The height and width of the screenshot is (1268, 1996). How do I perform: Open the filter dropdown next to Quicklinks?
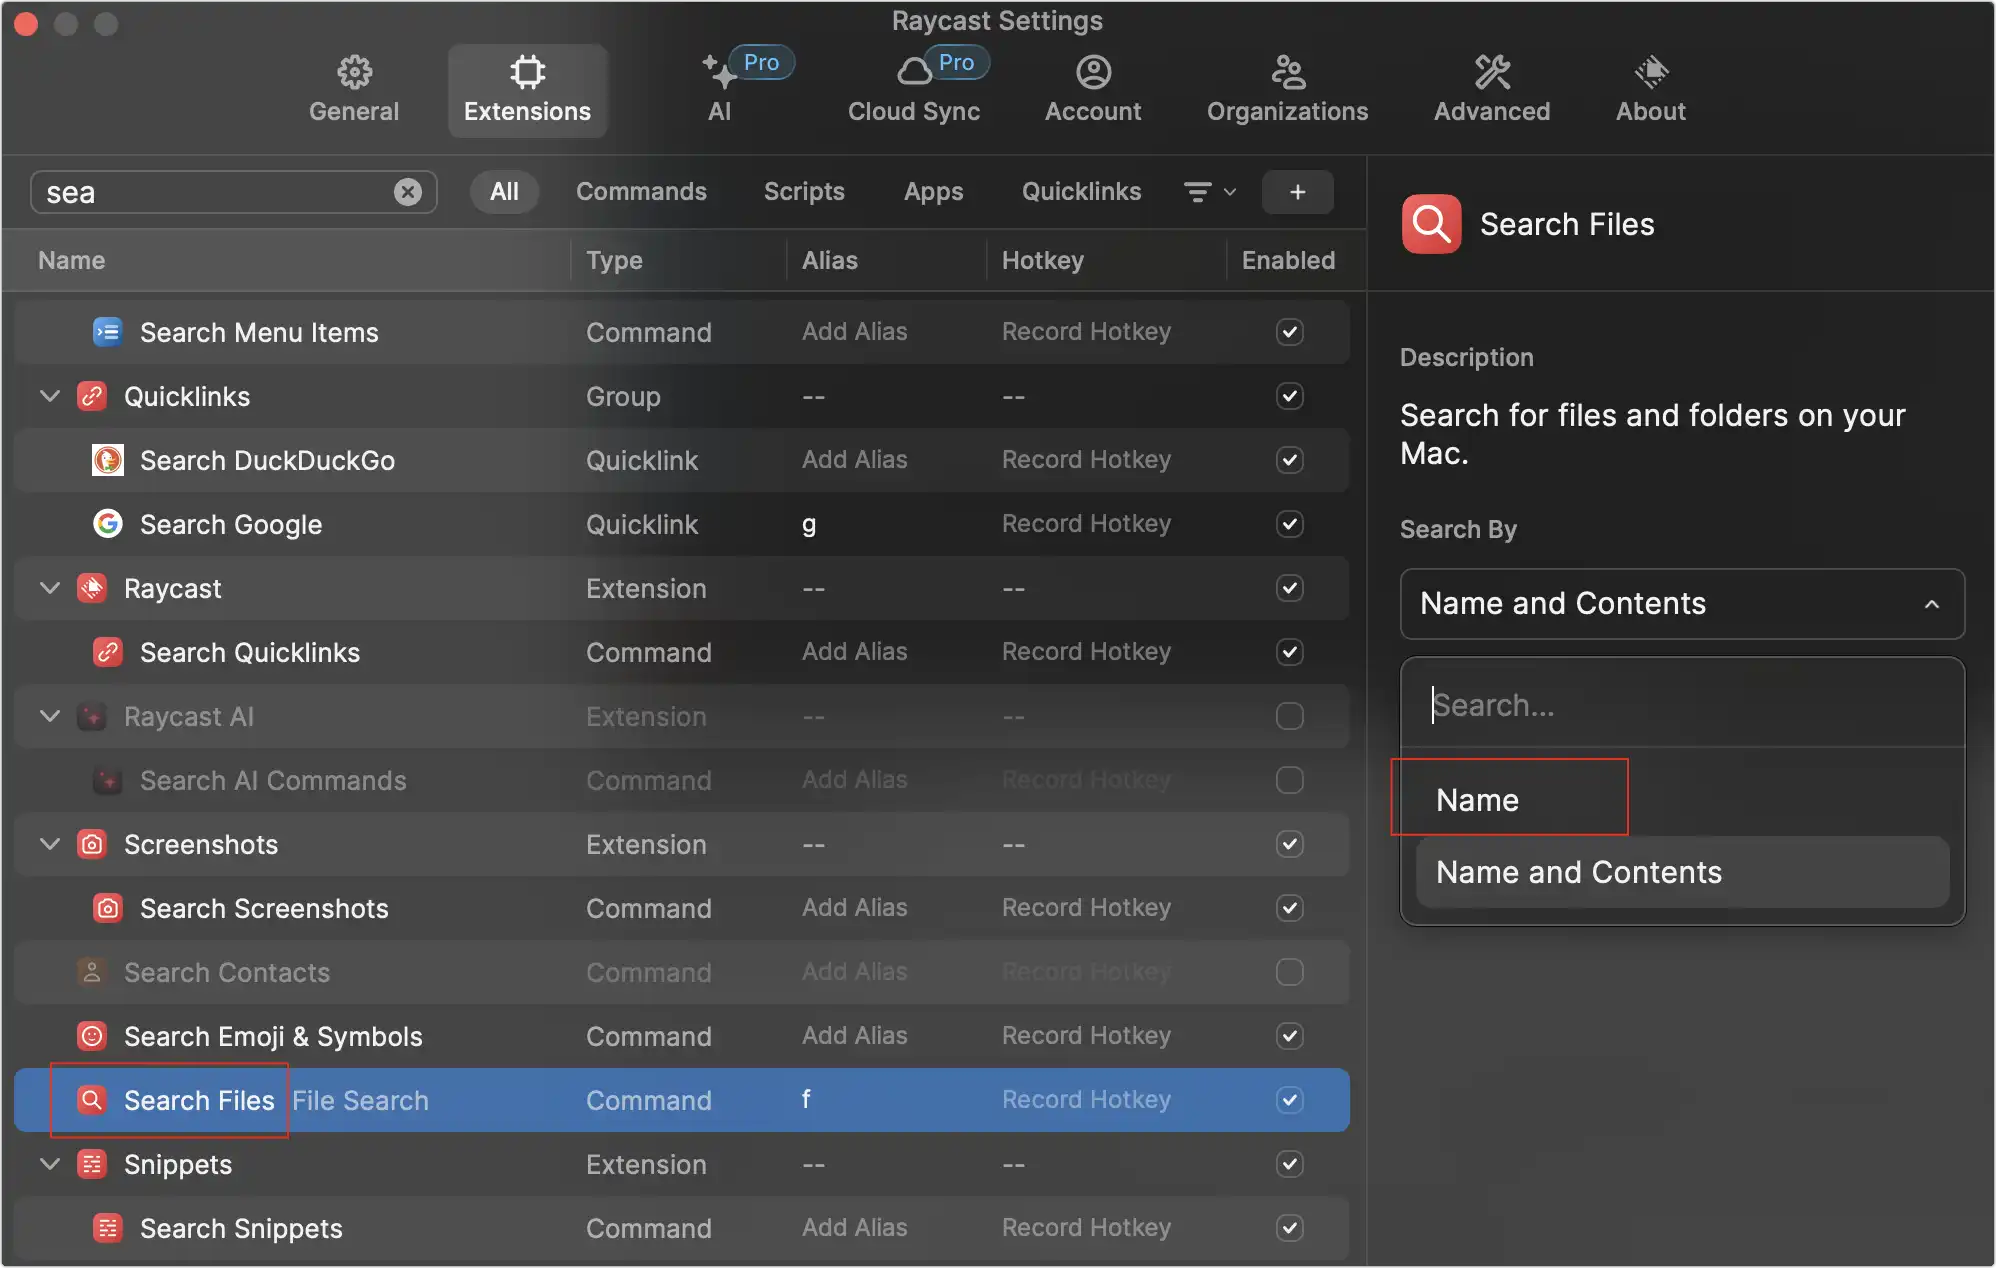[1209, 192]
